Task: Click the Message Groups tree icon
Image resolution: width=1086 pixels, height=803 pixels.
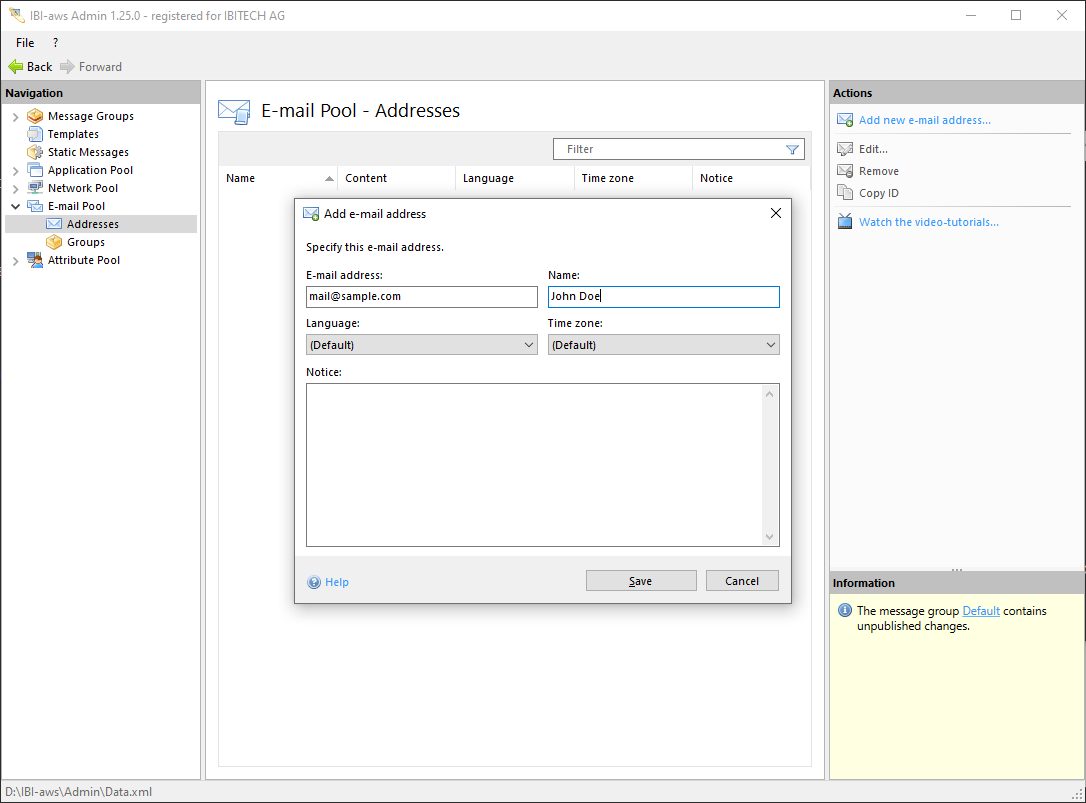Action: (35, 116)
